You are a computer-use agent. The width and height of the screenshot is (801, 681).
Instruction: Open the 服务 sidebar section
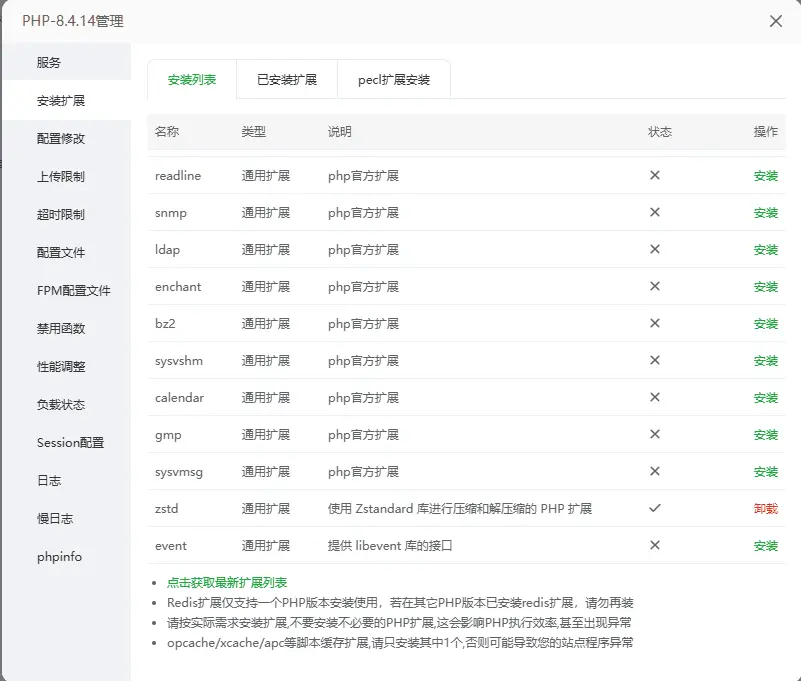point(49,62)
